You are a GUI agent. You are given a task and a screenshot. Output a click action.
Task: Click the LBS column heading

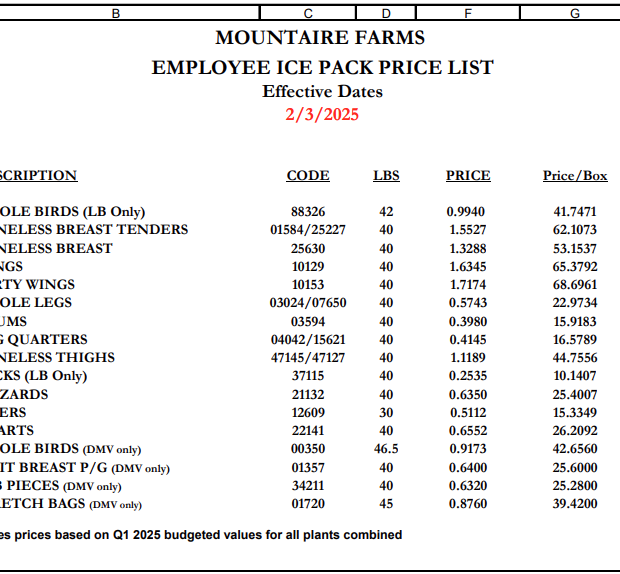tap(386, 176)
